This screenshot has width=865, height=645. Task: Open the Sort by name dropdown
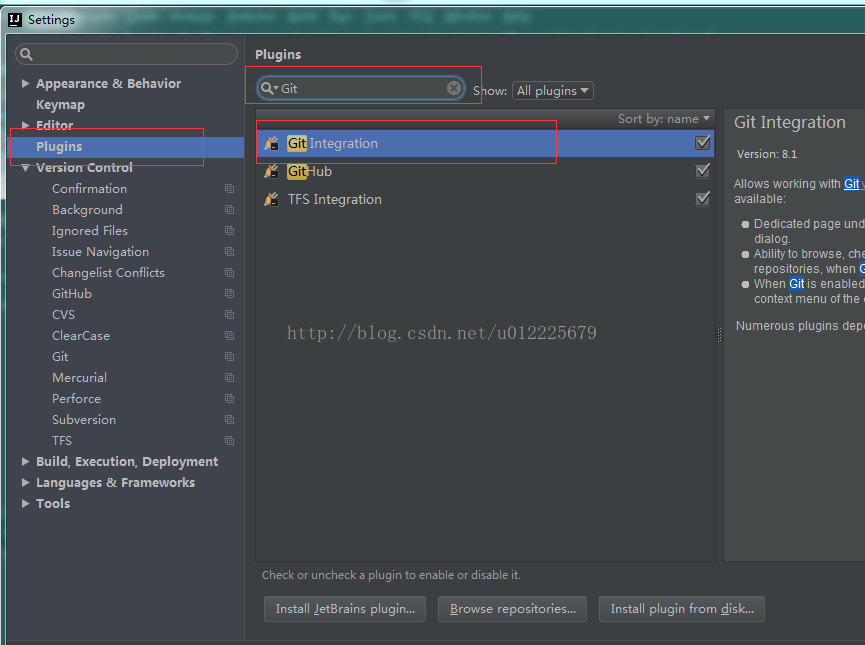664,119
